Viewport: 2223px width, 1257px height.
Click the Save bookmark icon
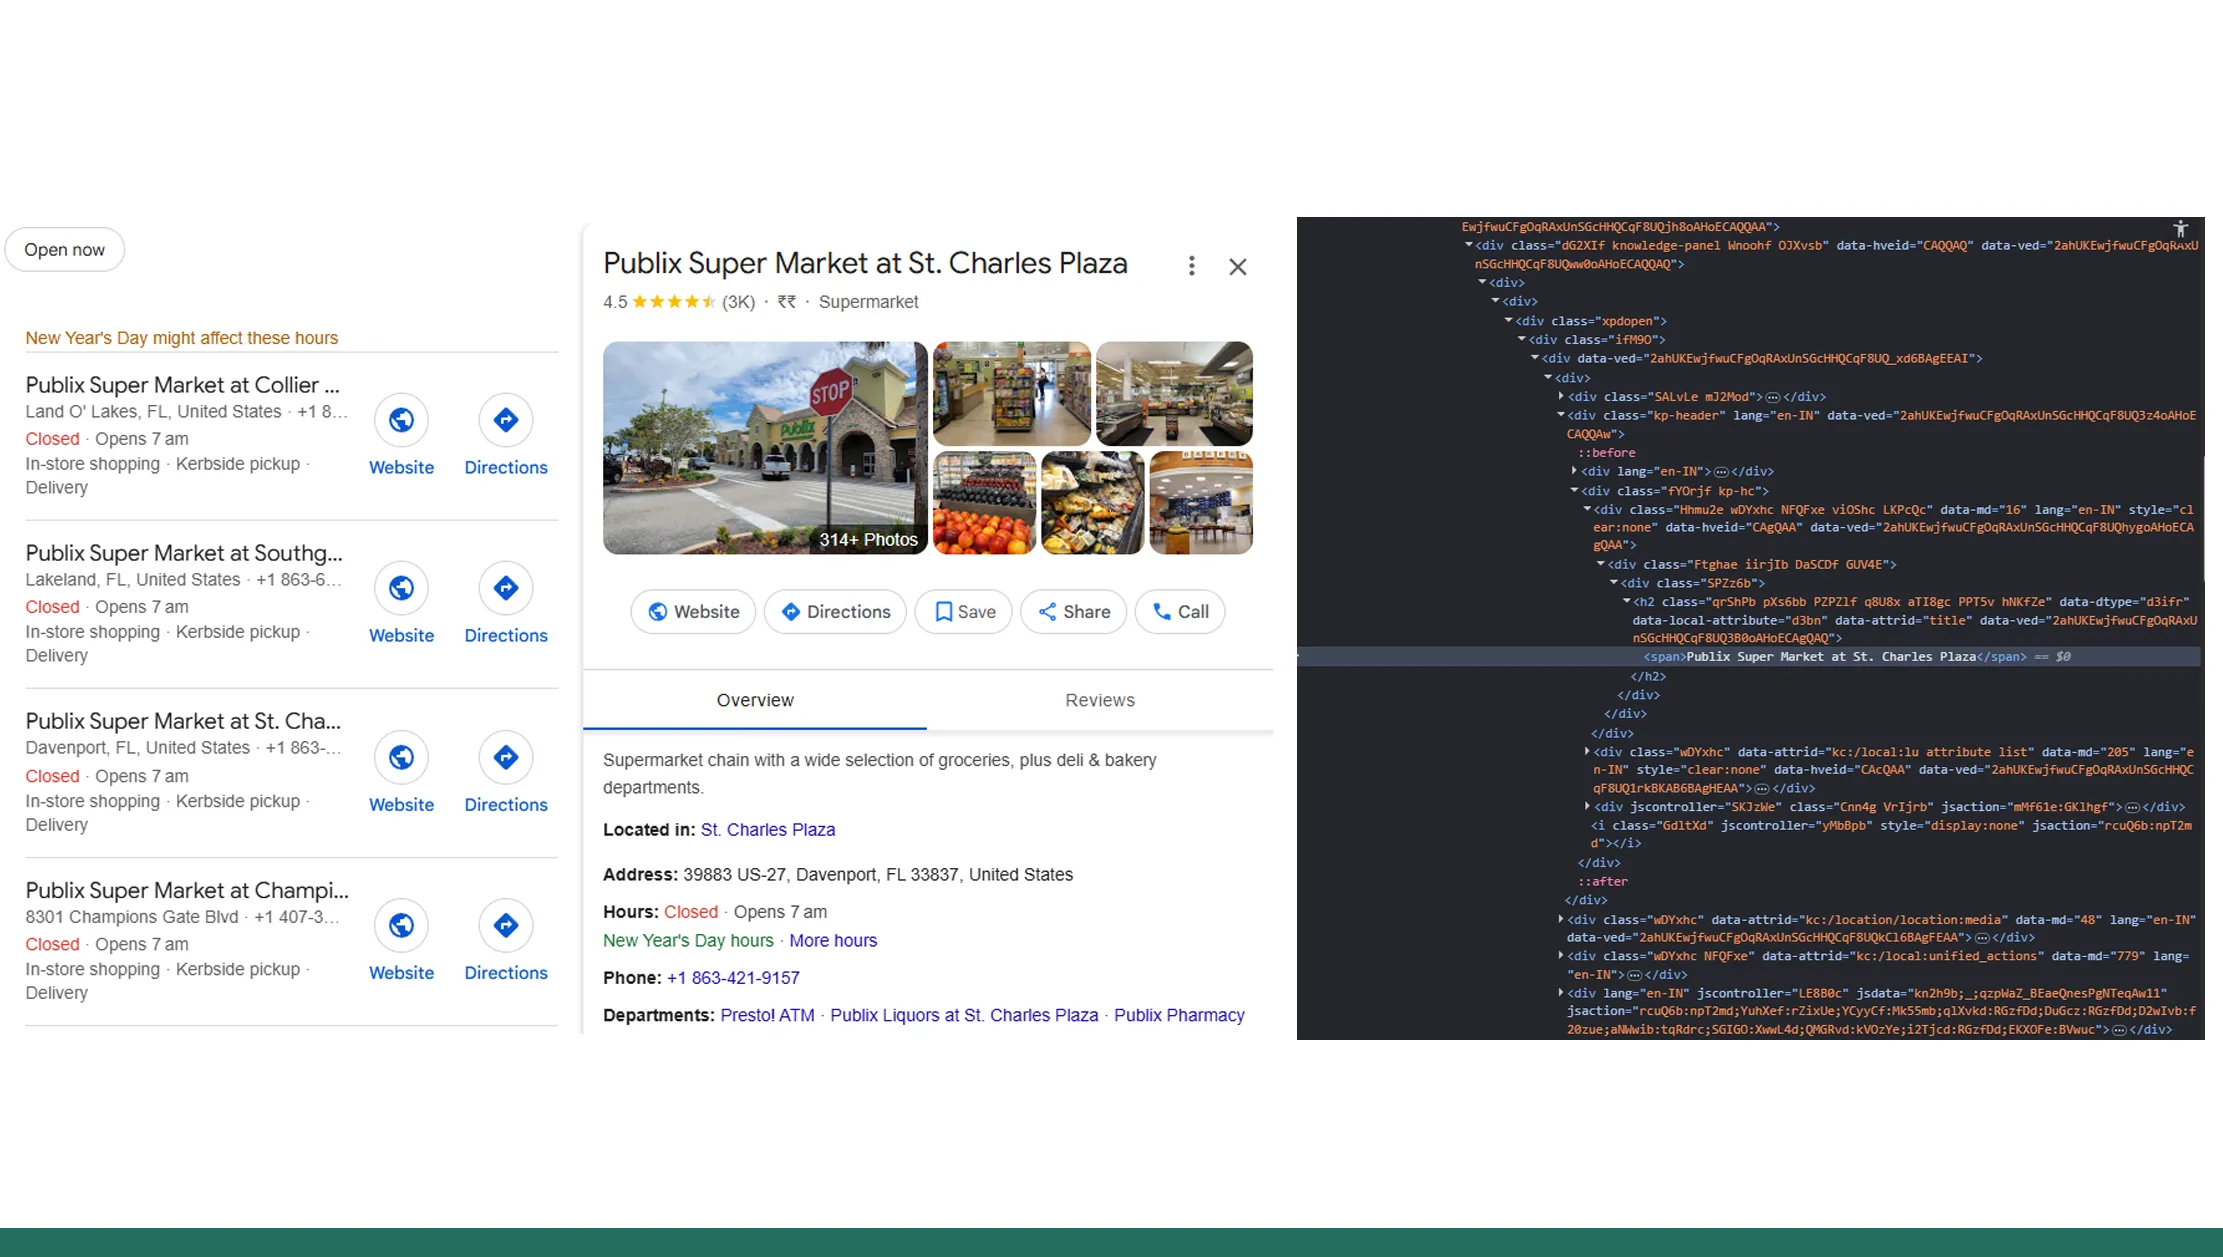[x=944, y=611]
